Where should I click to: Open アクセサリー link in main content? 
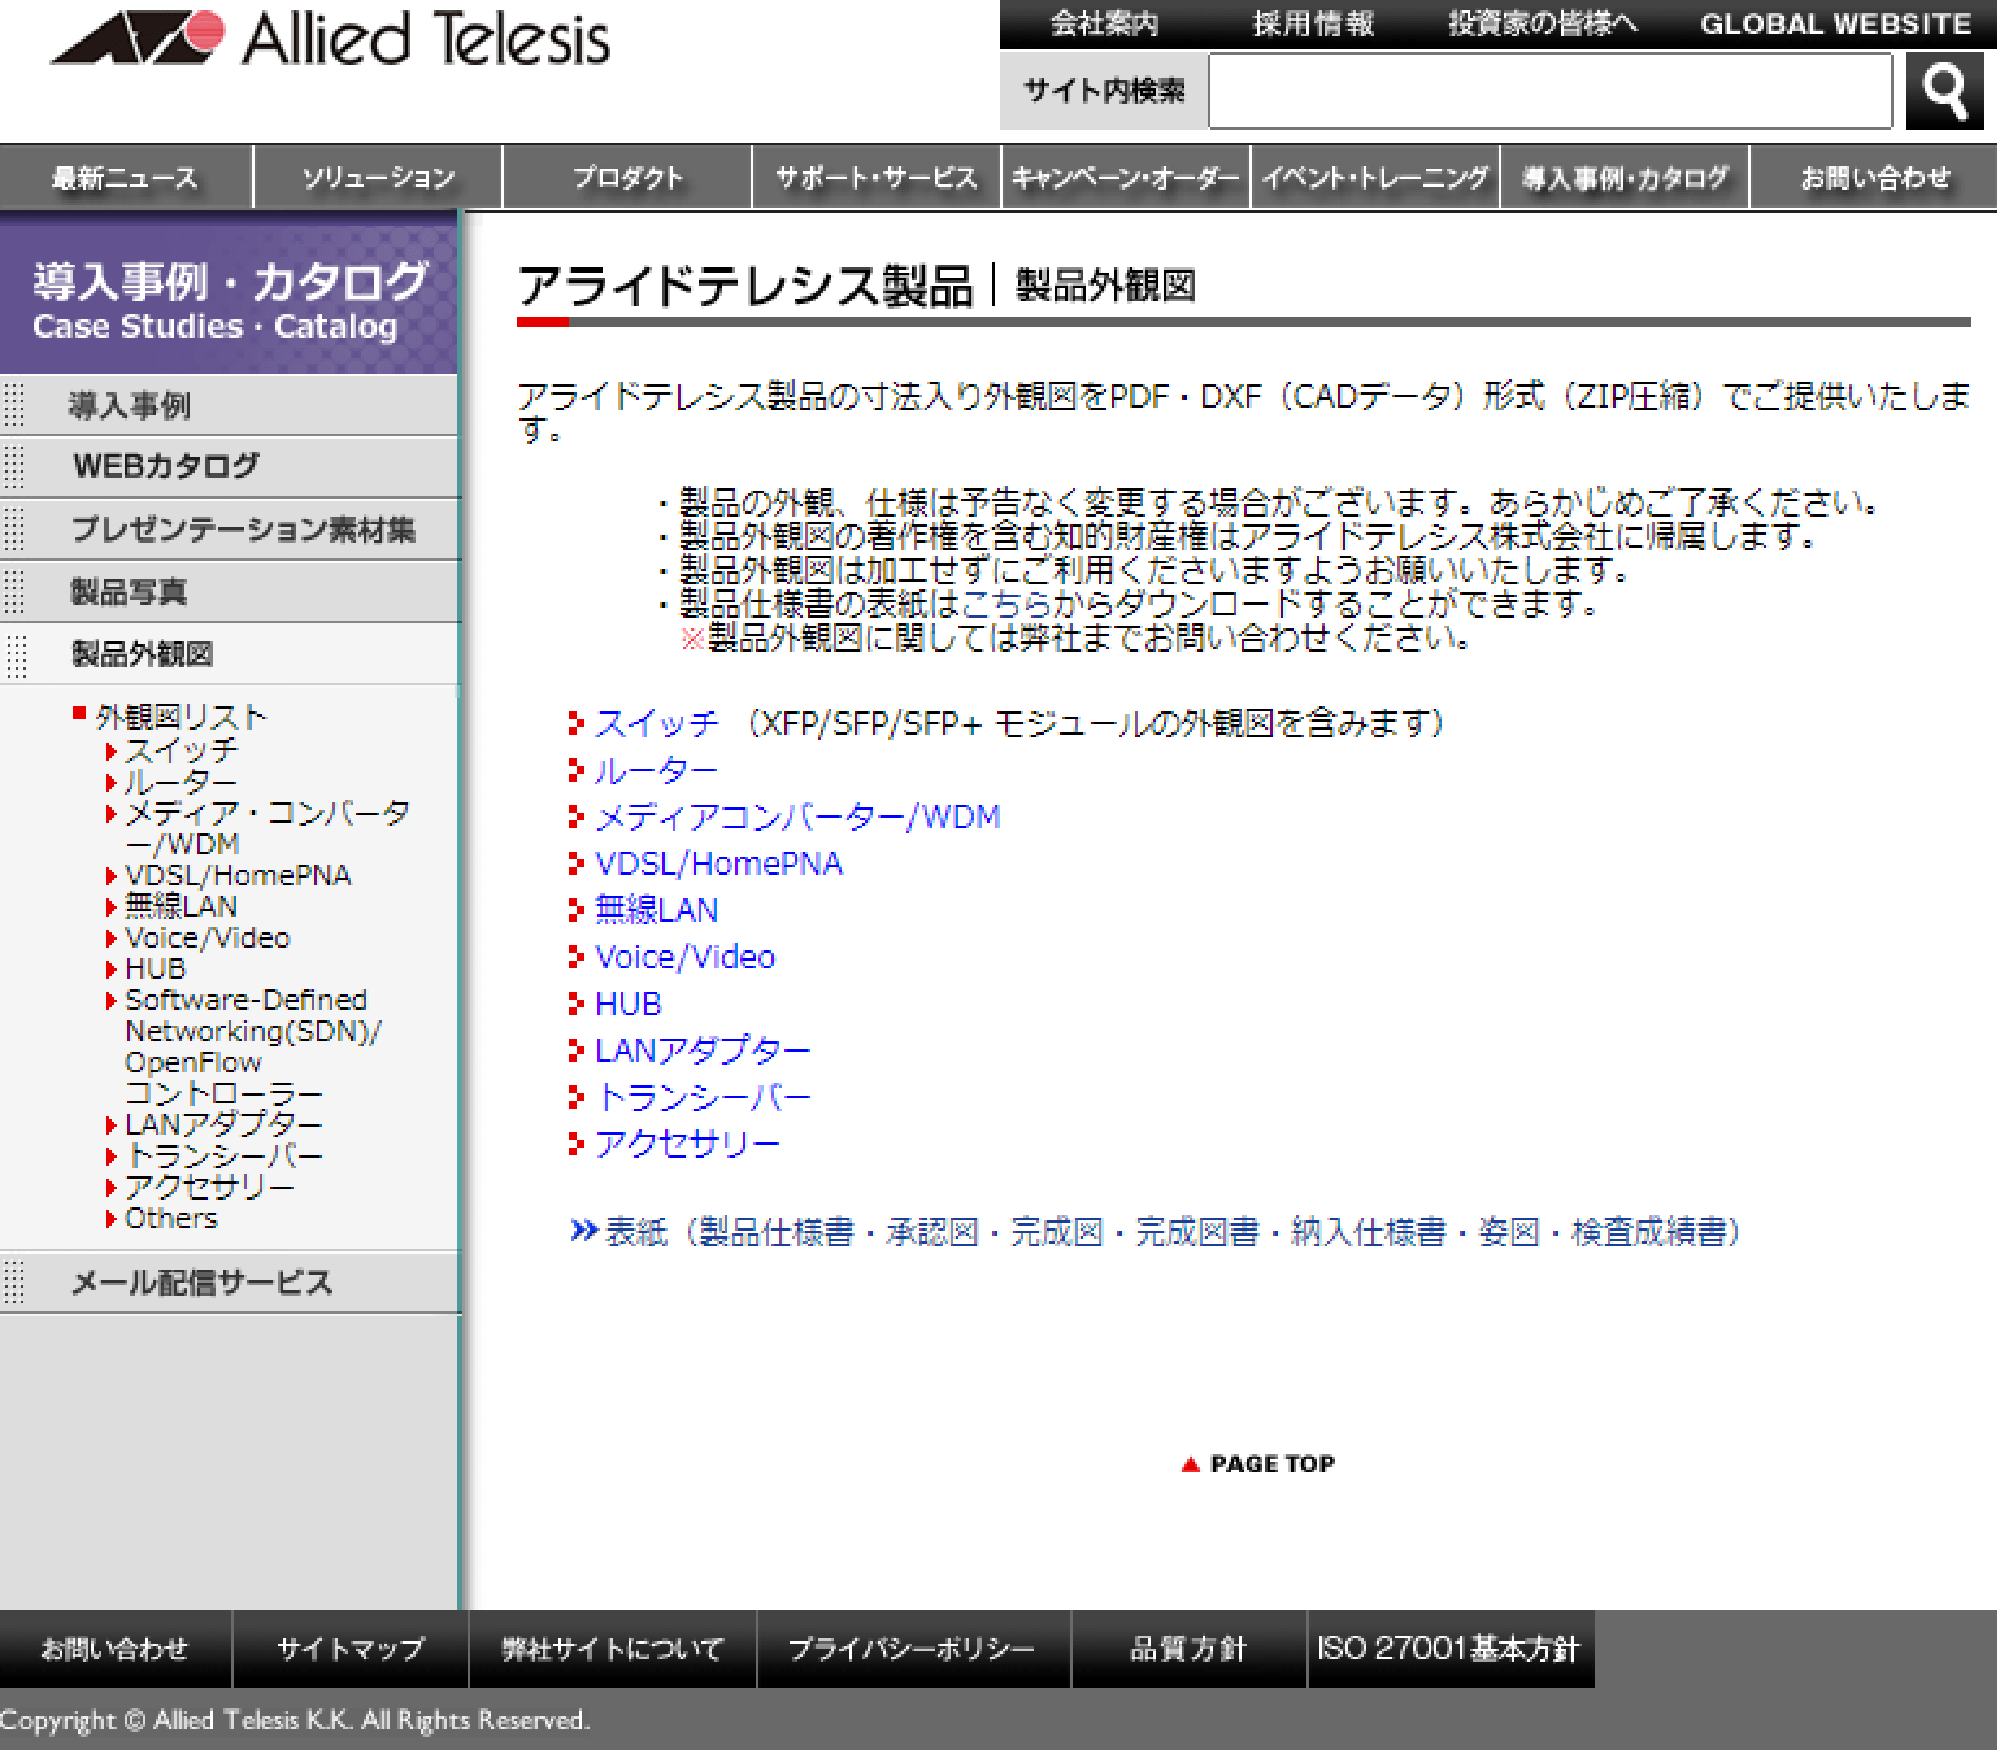click(x=687, y=1143)
